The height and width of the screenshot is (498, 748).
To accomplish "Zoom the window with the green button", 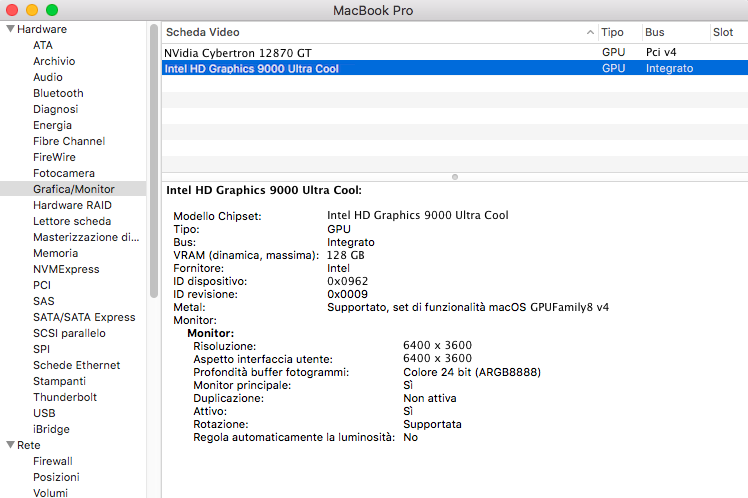I will click(x=52, y=10).
